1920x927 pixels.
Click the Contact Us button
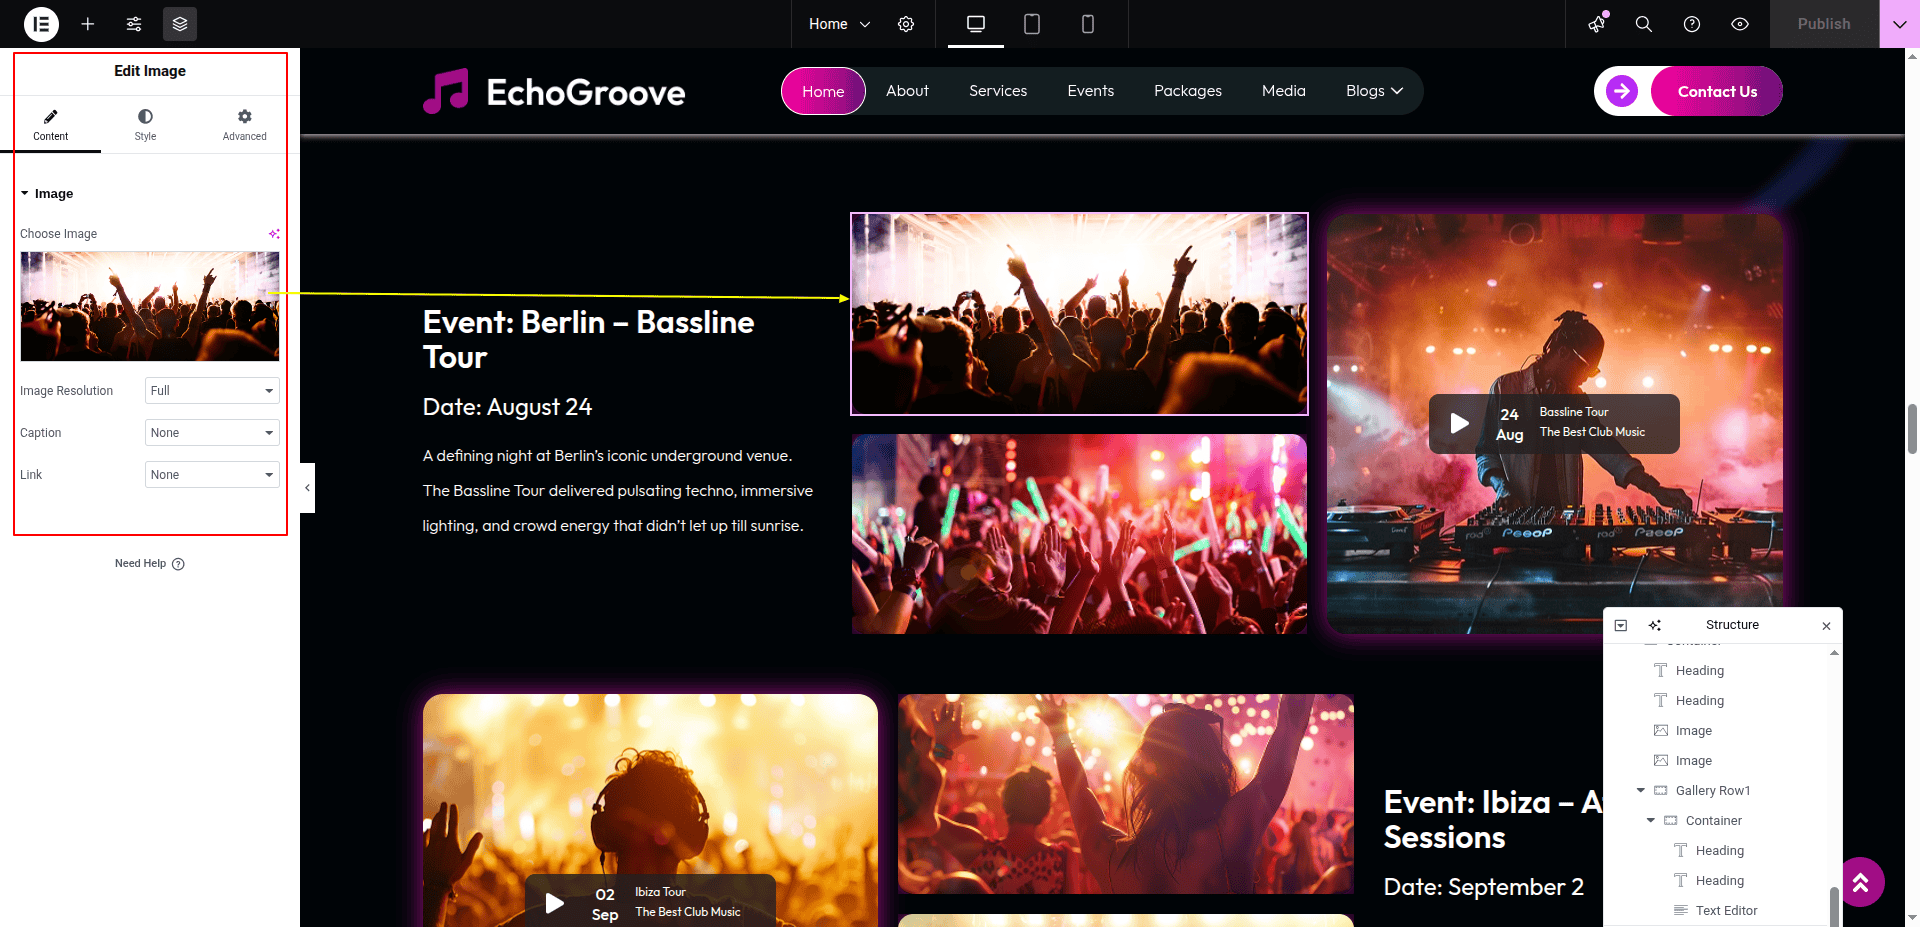click(1716, 92)
